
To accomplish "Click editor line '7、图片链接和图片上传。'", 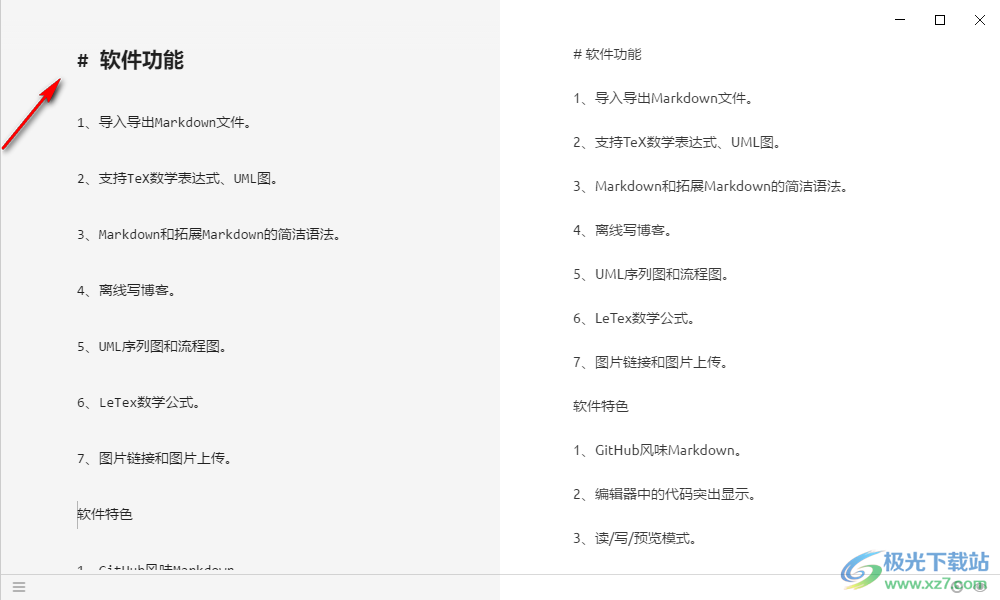I will (155, 458).
